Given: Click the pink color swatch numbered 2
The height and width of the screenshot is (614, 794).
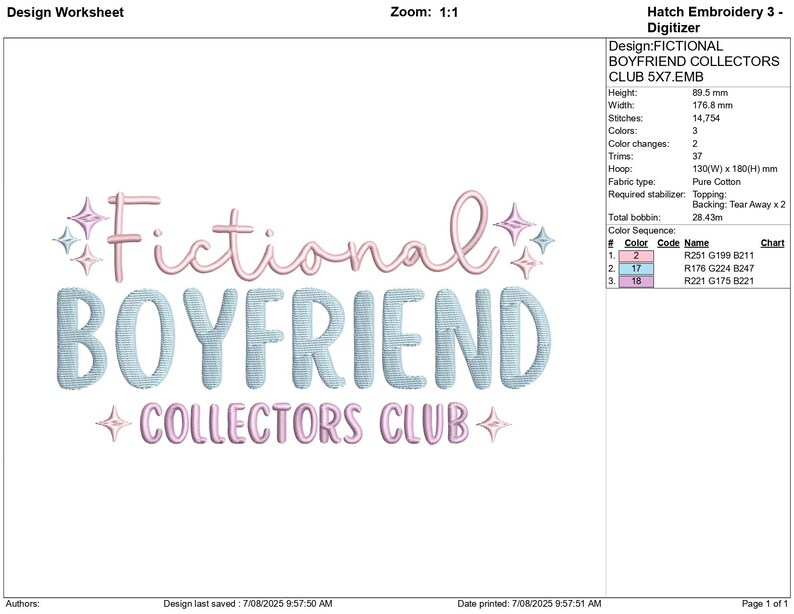Looking at the screenshot, I should (x=636, y=256).
